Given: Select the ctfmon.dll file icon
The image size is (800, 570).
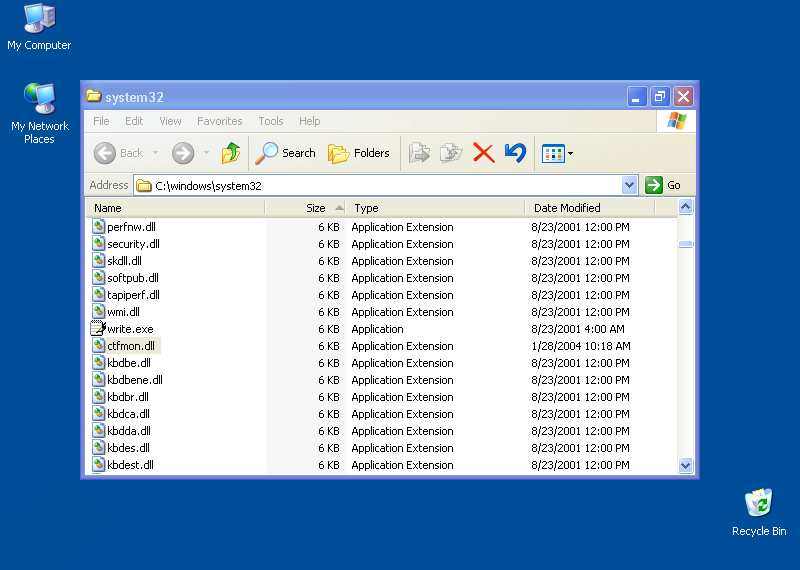Looking at the screenshot, I should 98,345.
